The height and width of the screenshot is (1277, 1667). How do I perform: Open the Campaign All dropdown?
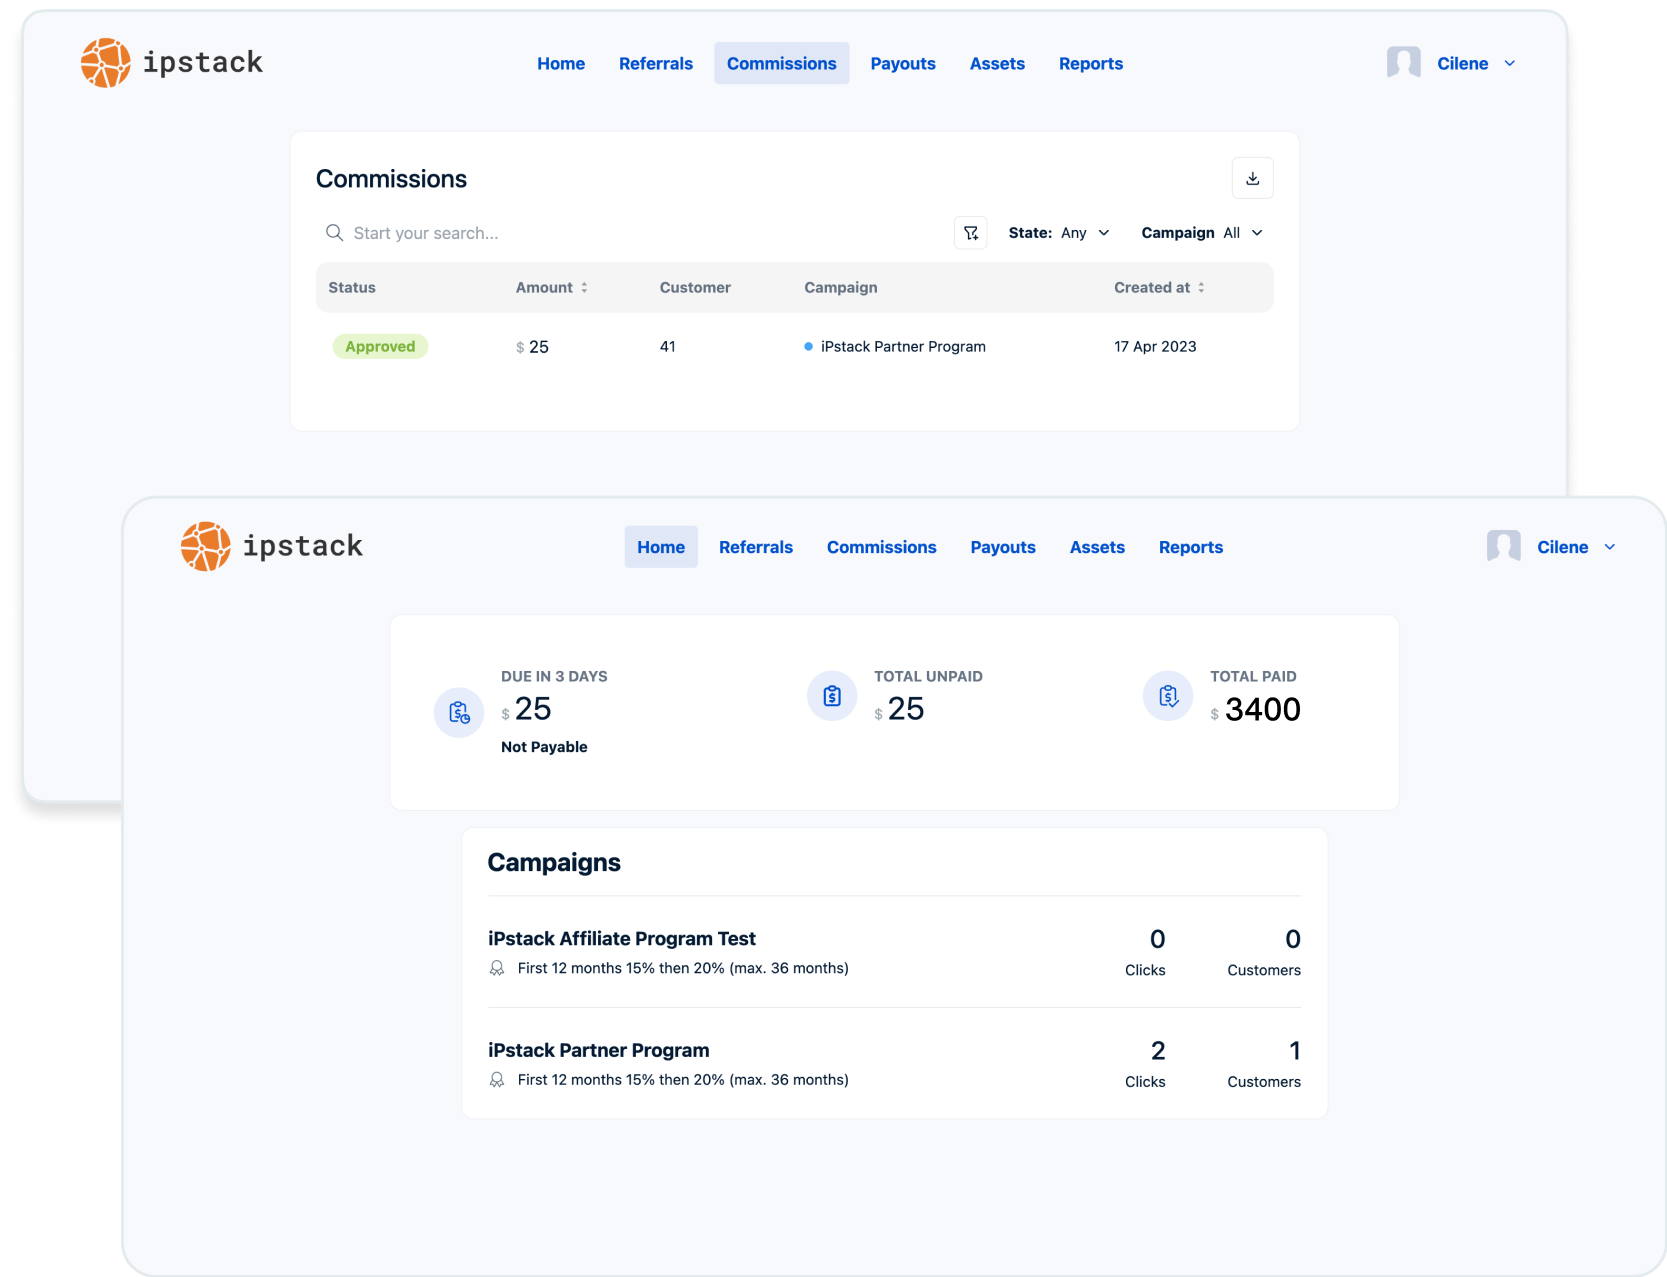point(1202,233)
